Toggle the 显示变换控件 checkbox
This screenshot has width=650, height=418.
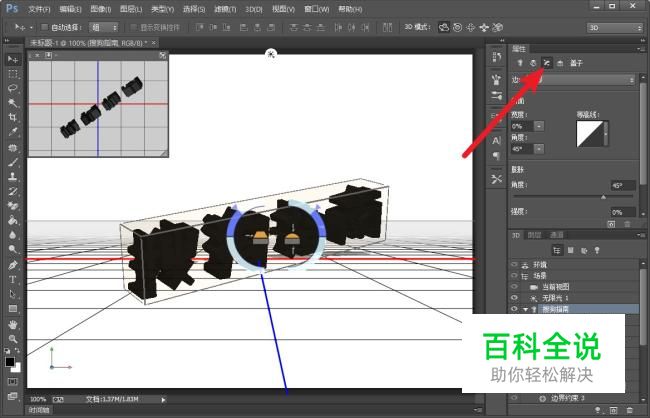coord(133,27)
